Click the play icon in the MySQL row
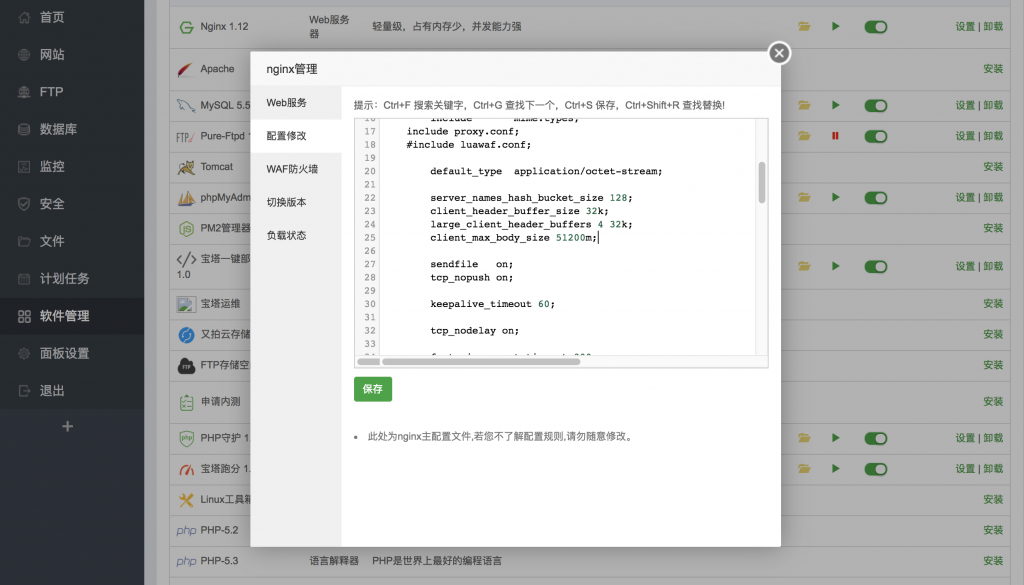The width and height of the screenshot is (1024, 585). [835, 105]
